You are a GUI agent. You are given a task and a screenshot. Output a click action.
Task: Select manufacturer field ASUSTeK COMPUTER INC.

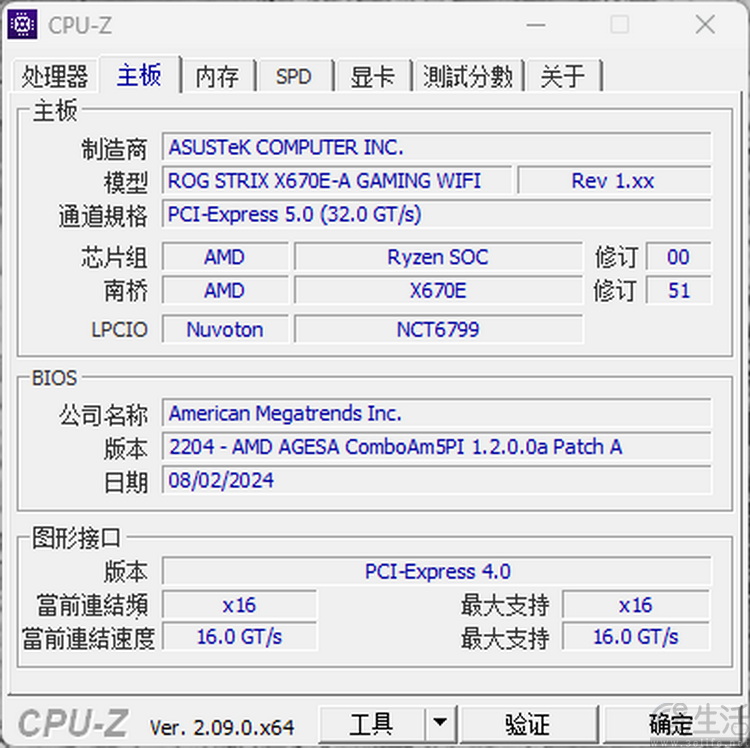(436, 147)
